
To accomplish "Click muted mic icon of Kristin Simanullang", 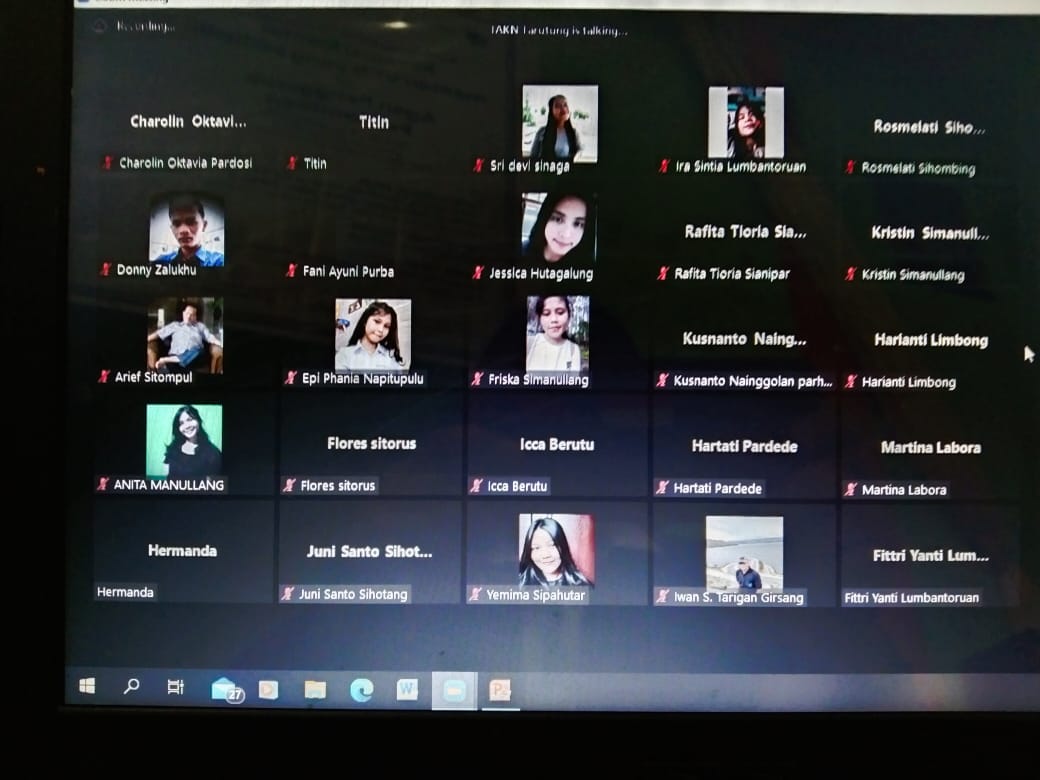I will click(x=850, y=274).
